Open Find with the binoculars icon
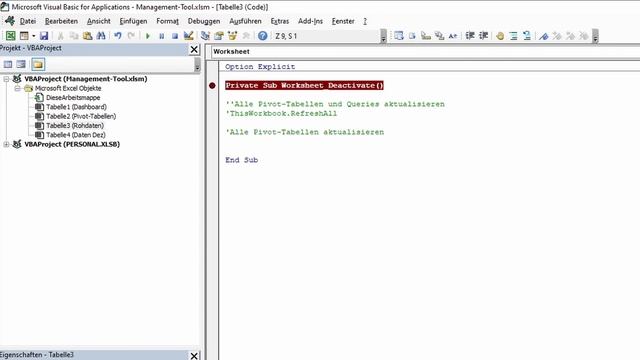 pyautogui.click(x=101, y=36)
